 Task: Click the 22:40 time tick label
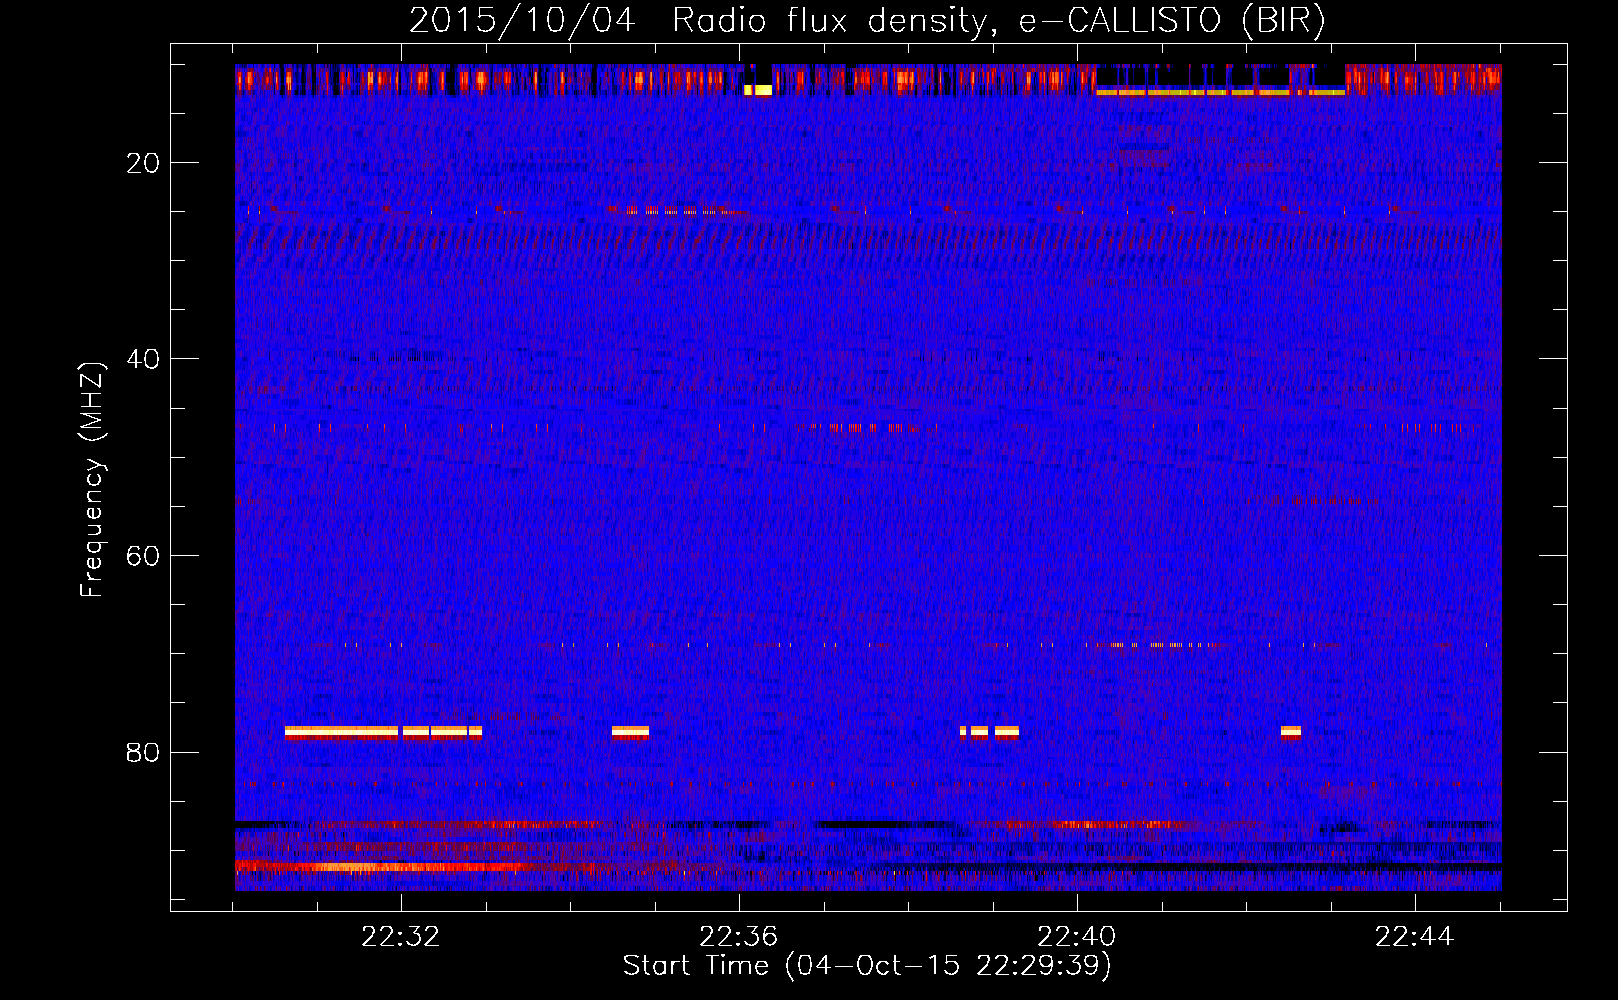1077,937
